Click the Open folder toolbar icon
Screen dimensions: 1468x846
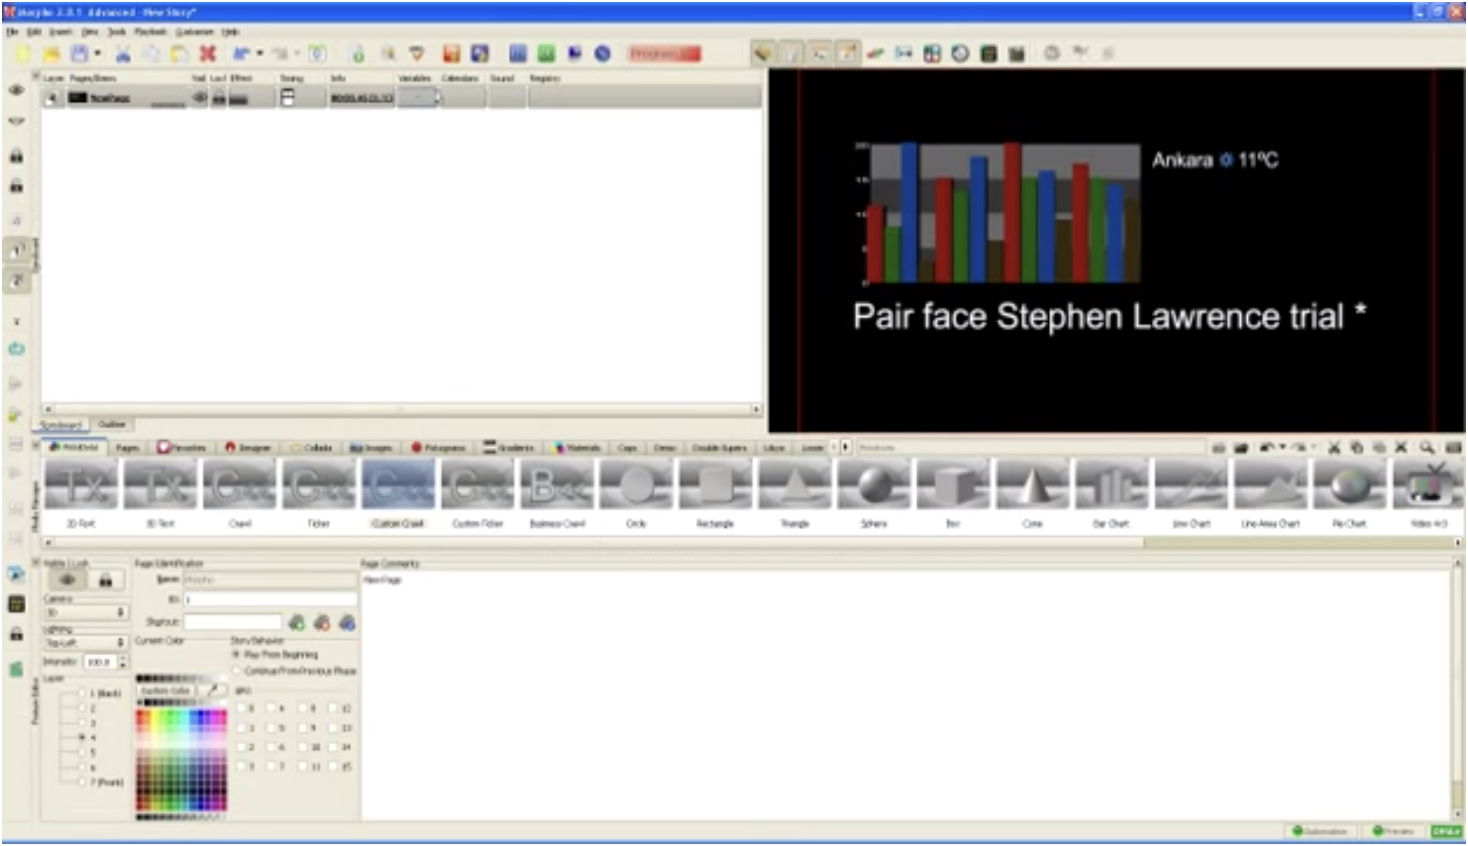(51, 53)
